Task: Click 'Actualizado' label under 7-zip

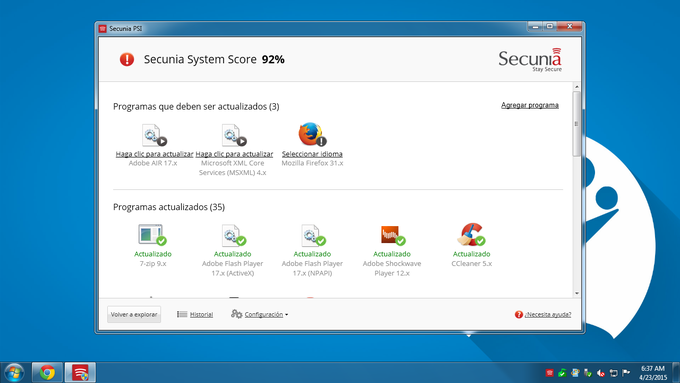Action: tap(153, 254)
